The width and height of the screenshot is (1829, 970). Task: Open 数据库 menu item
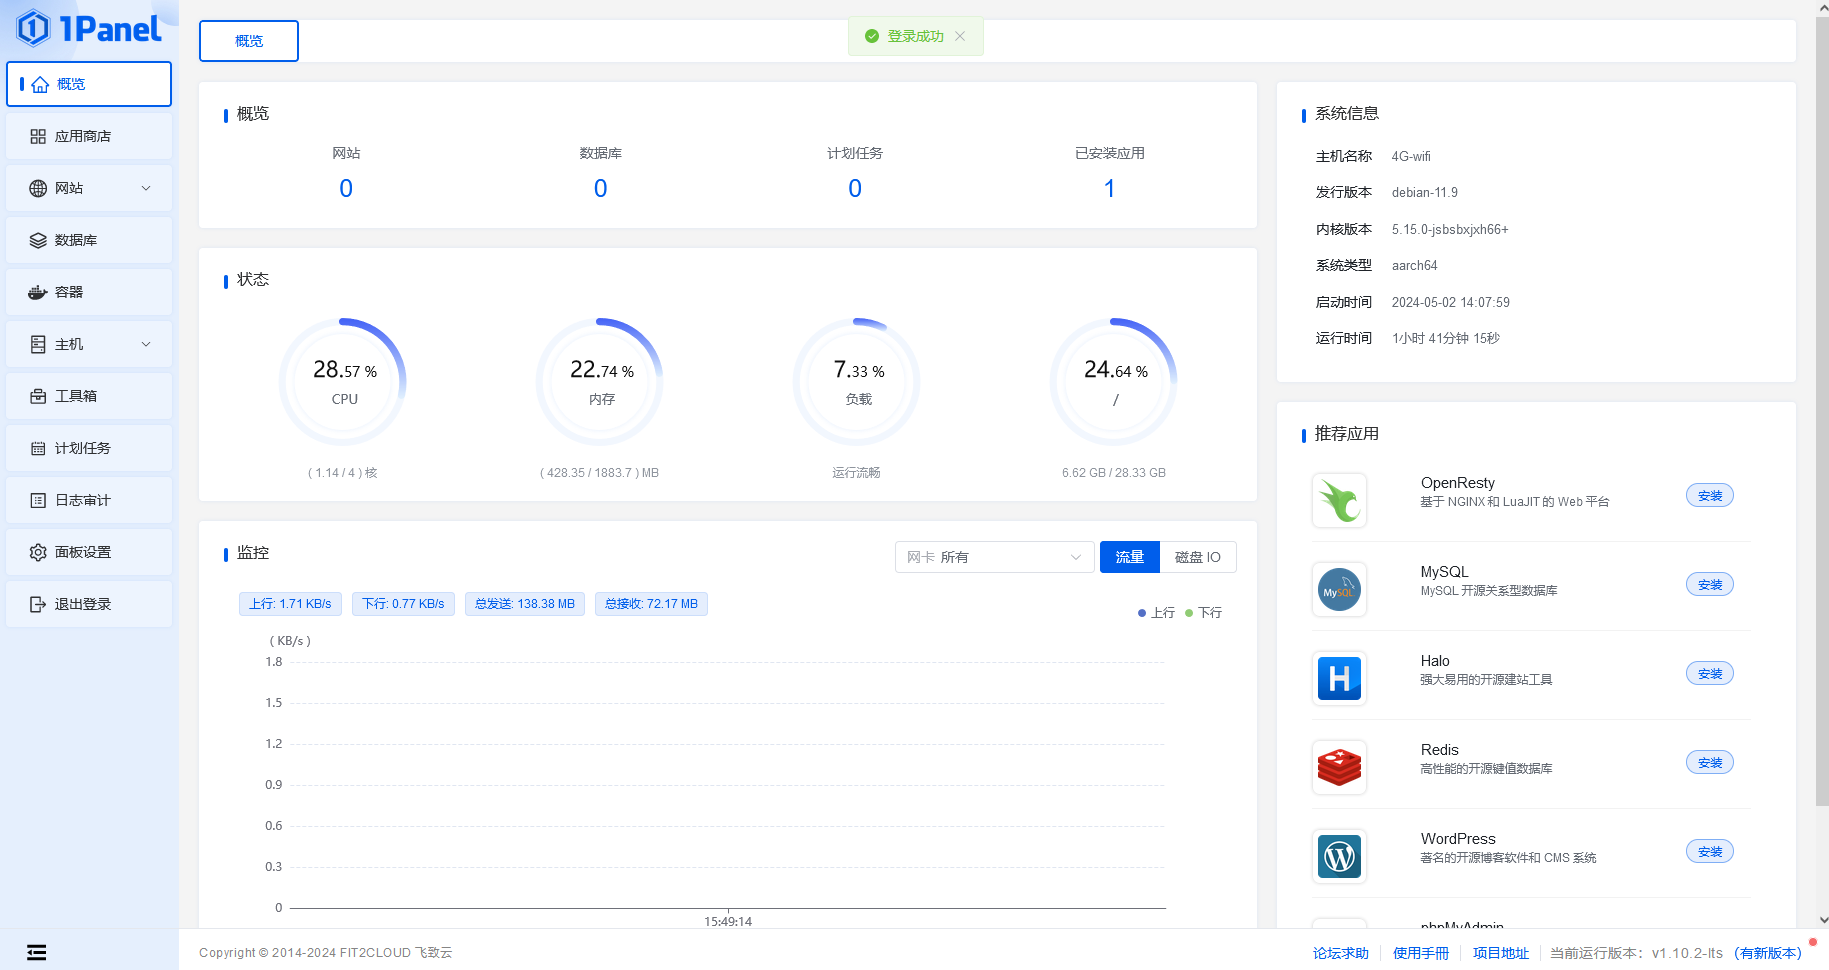pyautogui.click(x=89, y=241)
